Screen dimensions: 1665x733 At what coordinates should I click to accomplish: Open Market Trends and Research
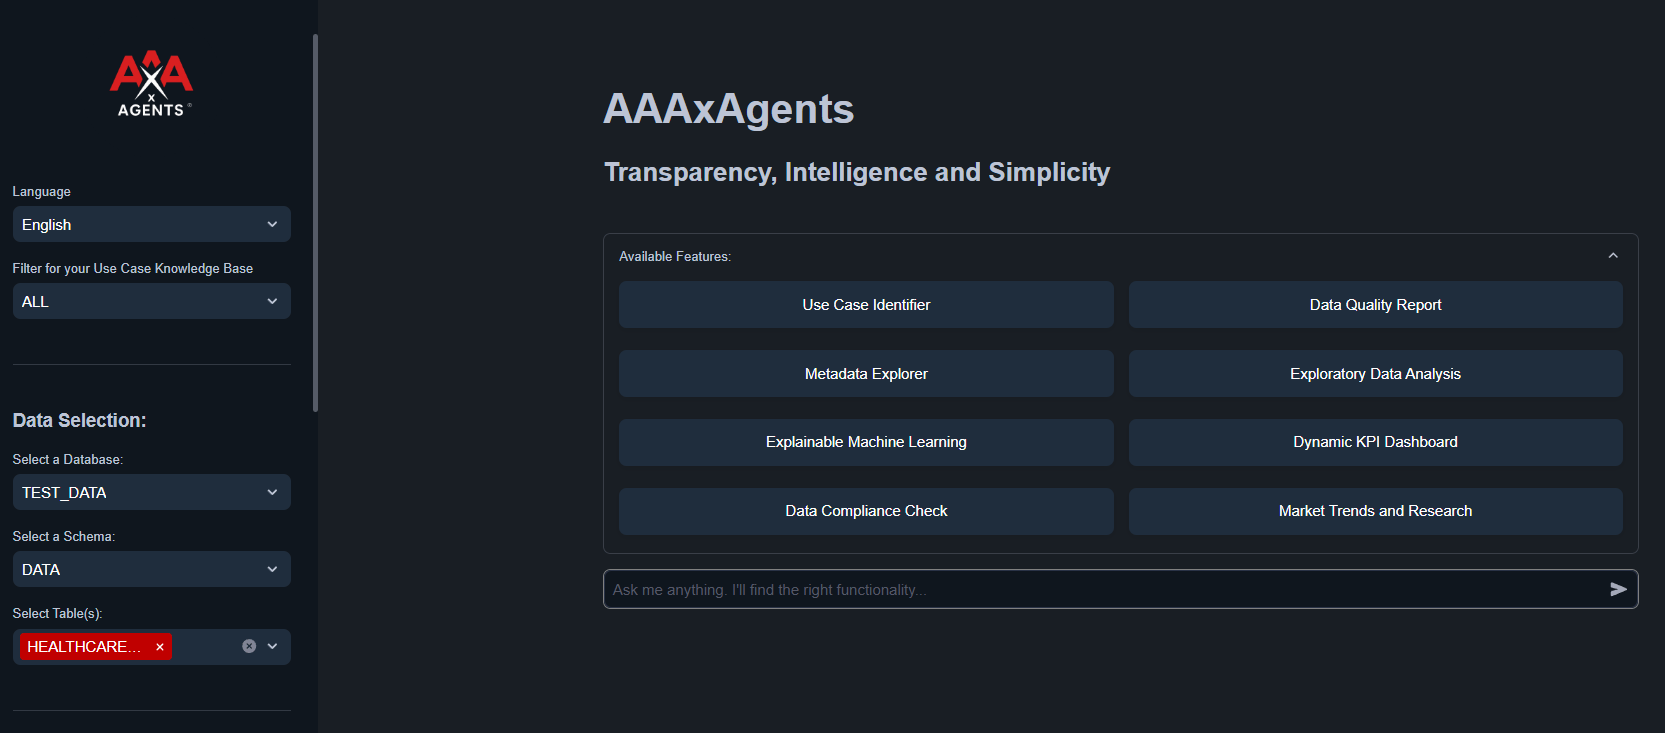coord(1375,511)
